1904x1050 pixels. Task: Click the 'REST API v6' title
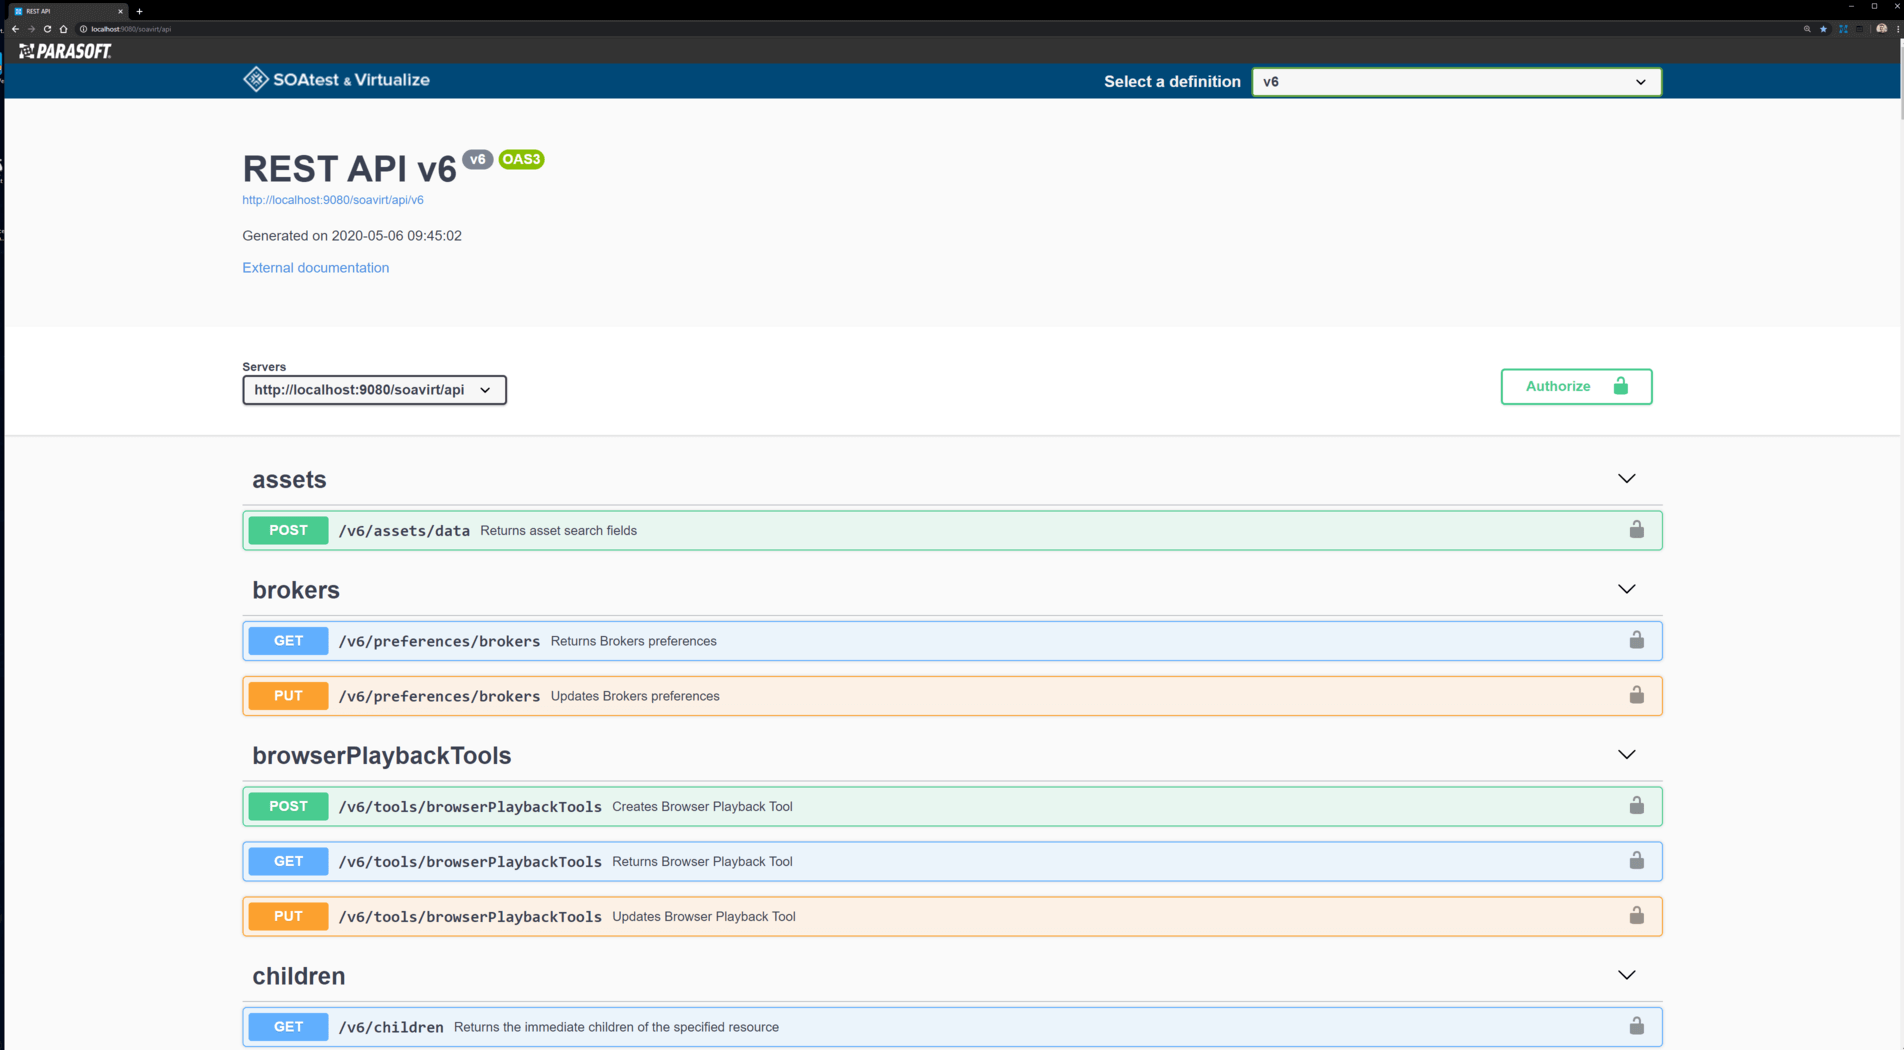coord(349,169)
